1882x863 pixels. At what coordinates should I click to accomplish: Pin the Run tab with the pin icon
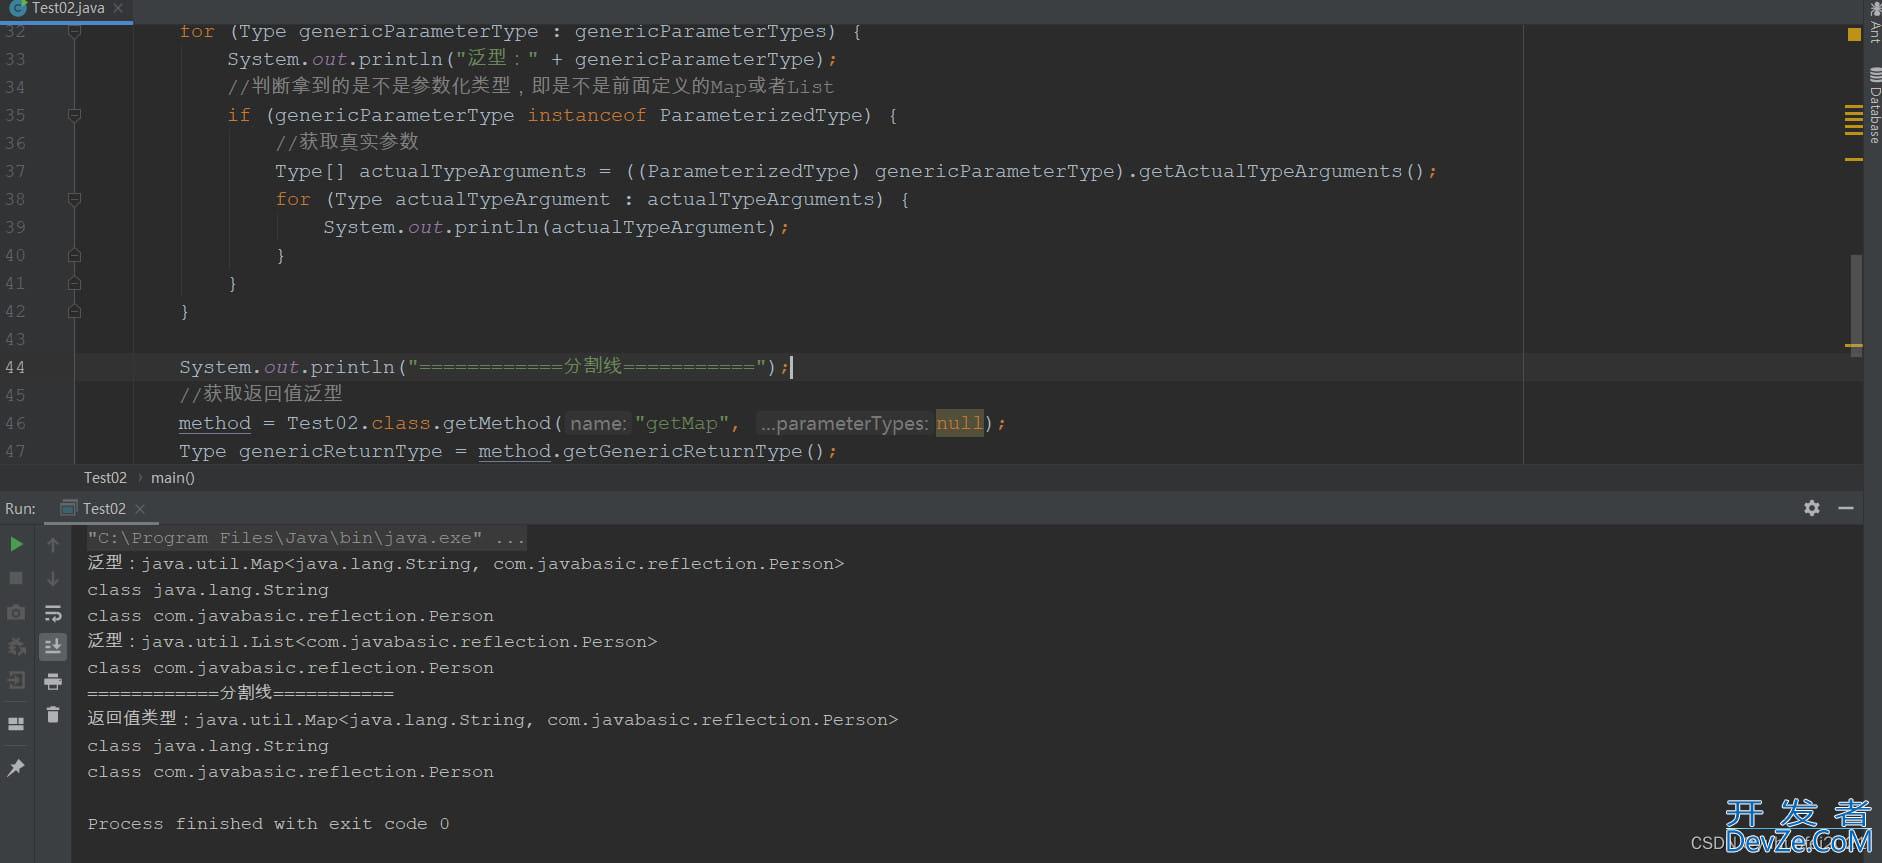click(16, 767)
